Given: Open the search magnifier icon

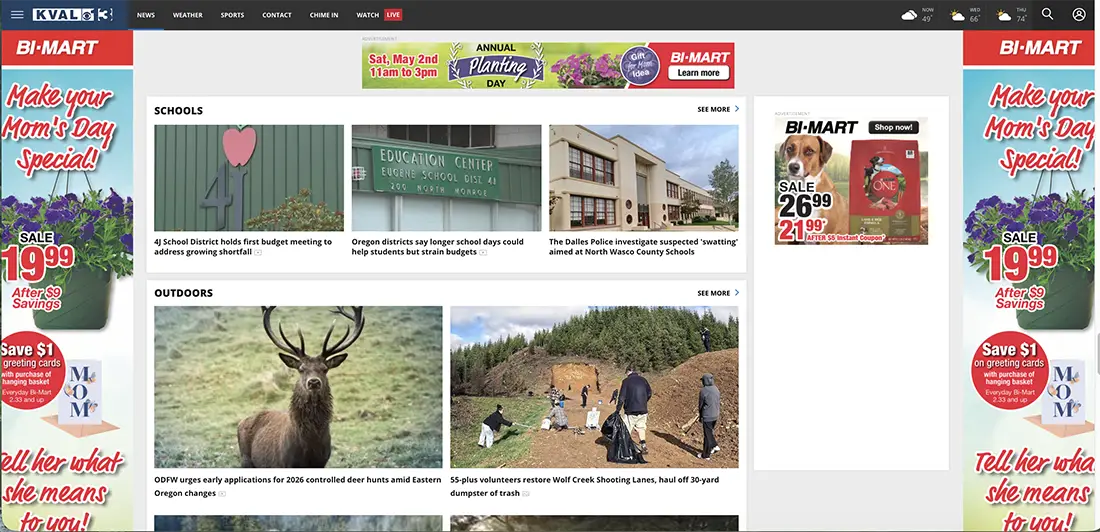Looking at the screenshot, I should 1047,14.
